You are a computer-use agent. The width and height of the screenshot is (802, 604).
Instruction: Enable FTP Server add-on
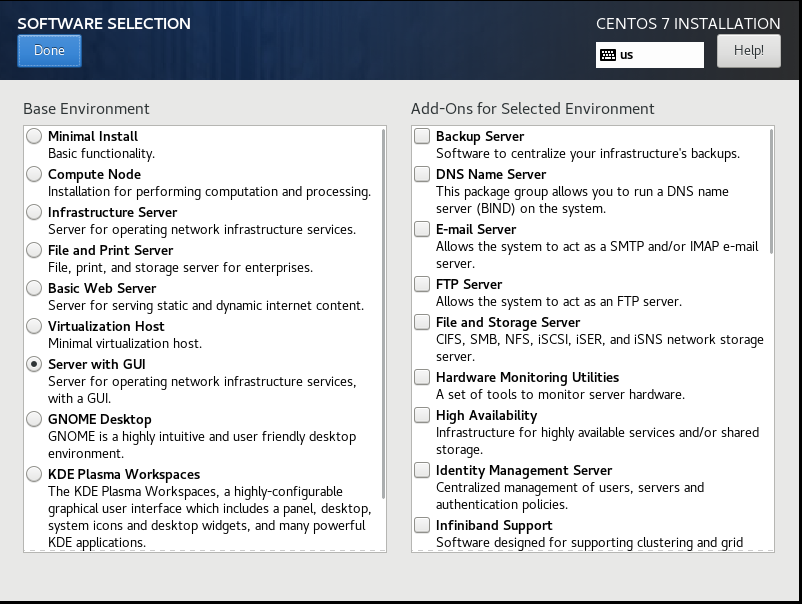[x=422, y=284]
